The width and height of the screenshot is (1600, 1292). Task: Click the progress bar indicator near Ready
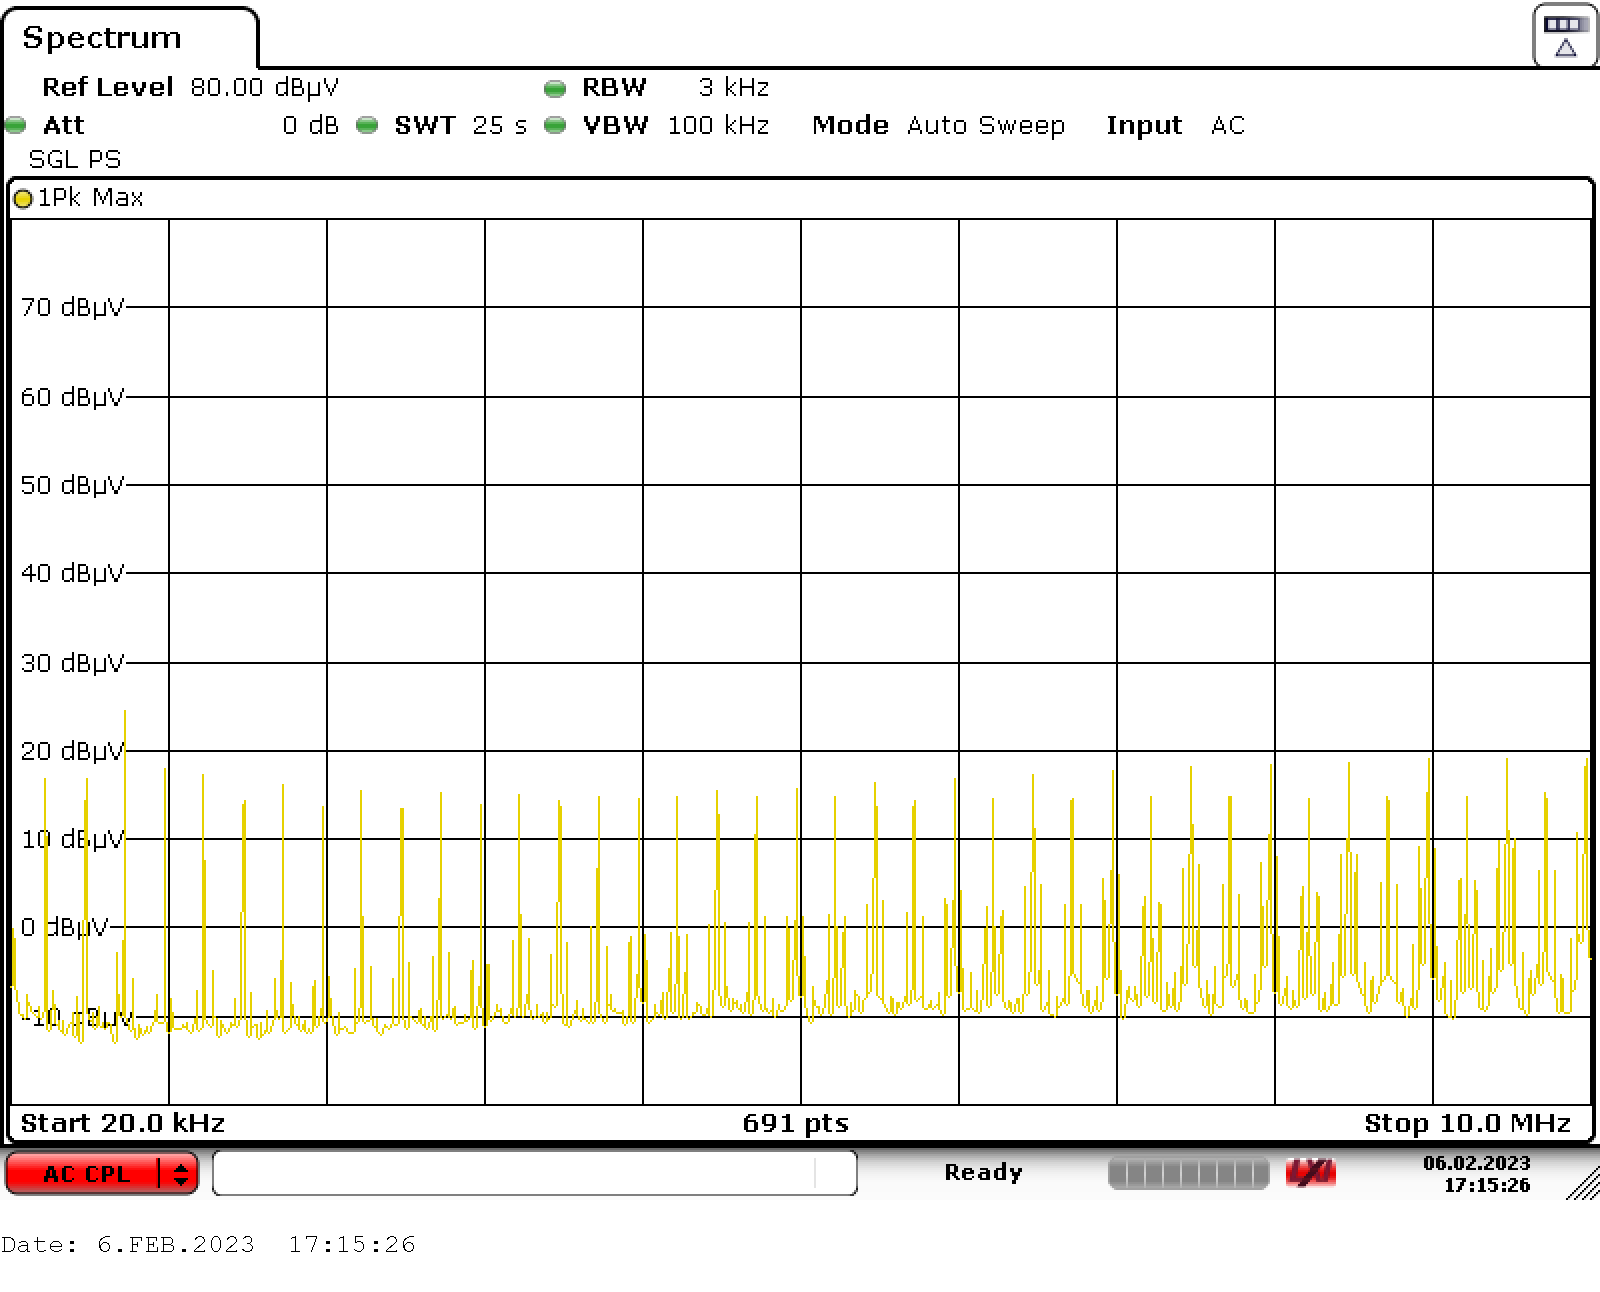tap(1190, 1173)
